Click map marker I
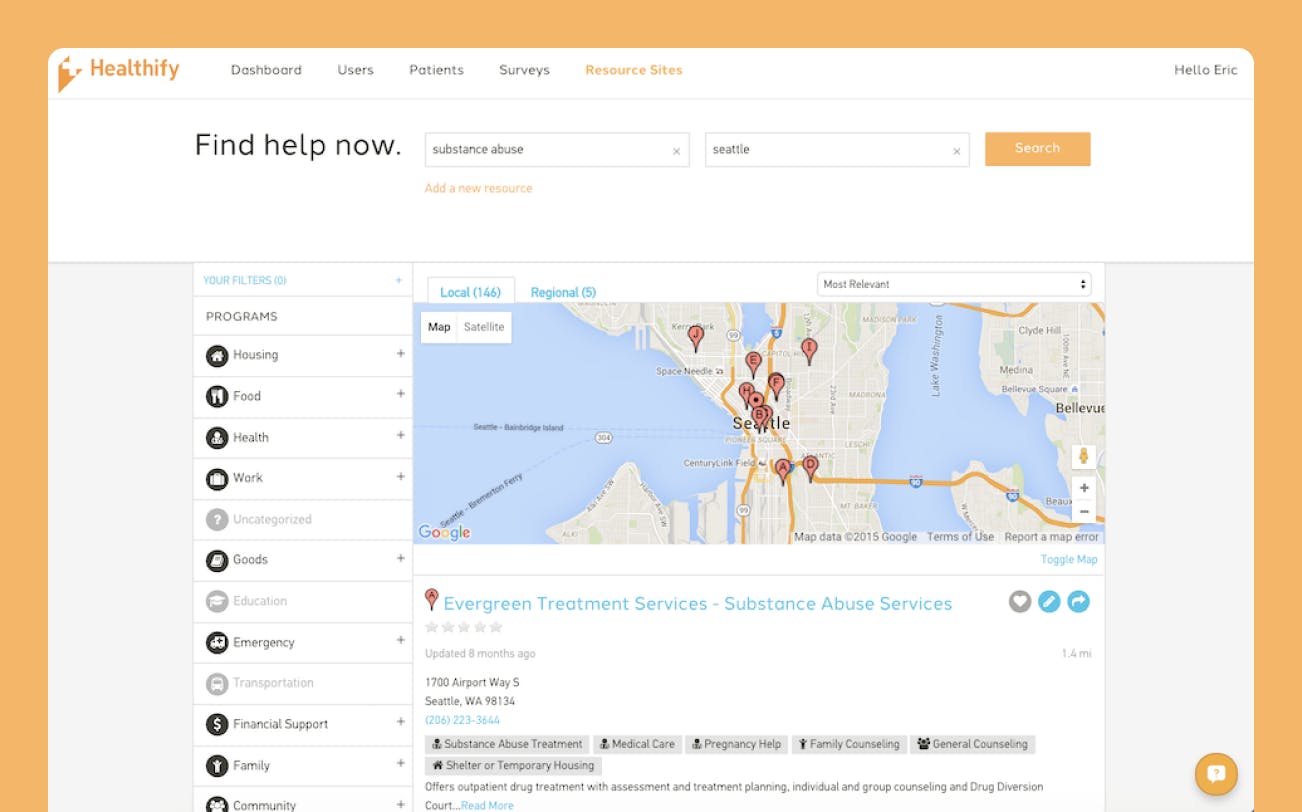This screenshot has height=812, width=1302. [x=809, y=349]
